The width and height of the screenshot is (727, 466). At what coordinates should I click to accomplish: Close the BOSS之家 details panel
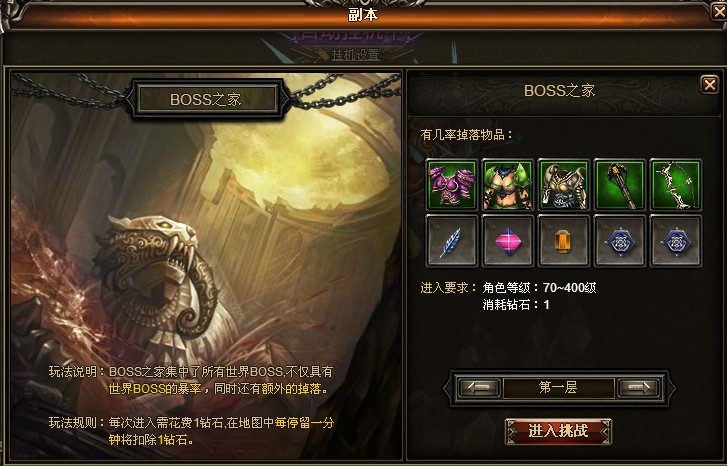[x=709, y=85]
